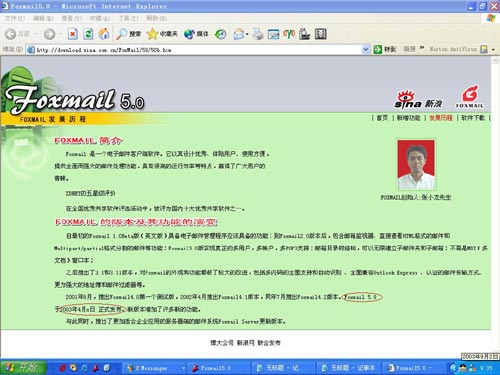
Task: Open the address bar URL dropdown
Action: click(x=365, y=50)
